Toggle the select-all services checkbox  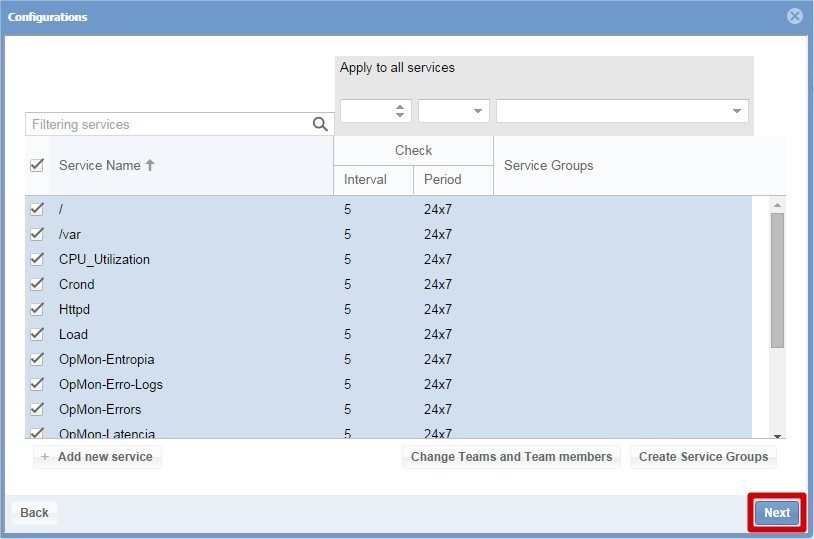[x=37, y=165]
